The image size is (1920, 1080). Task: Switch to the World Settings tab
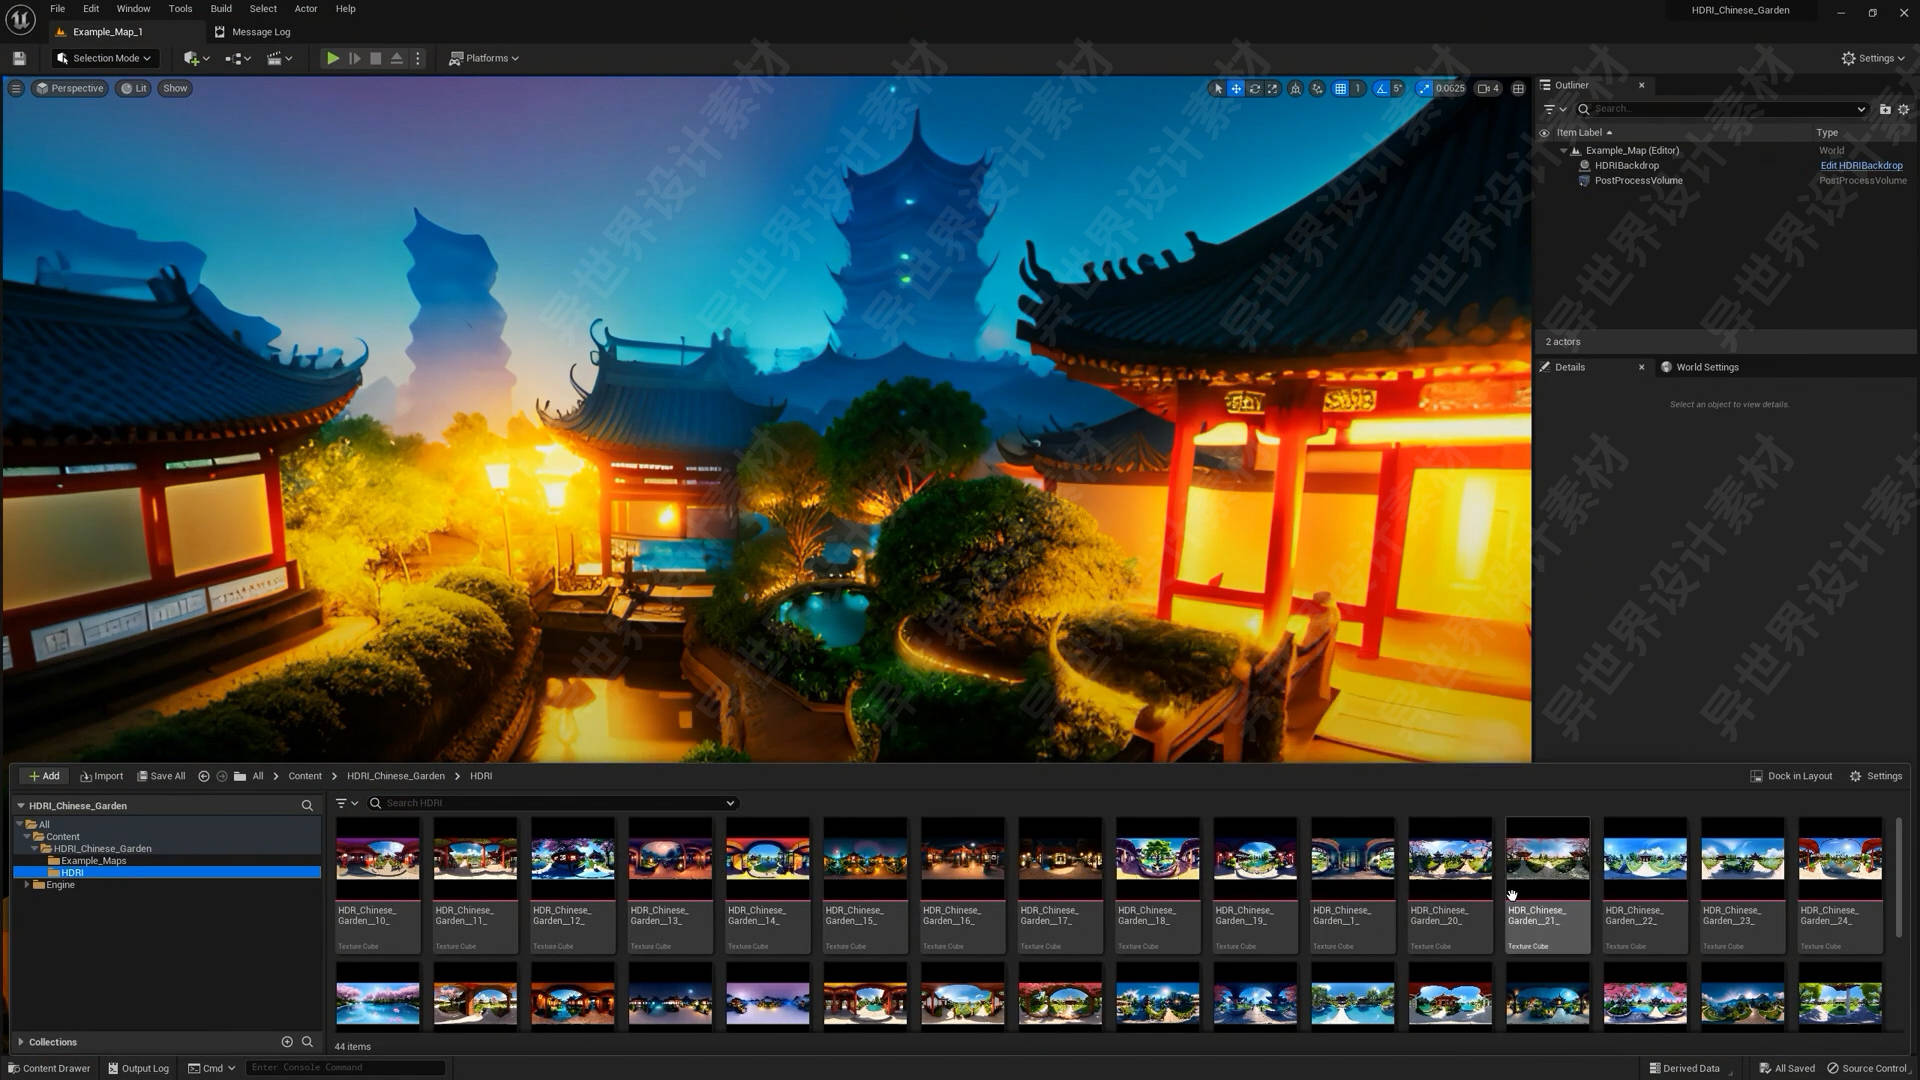coord(1706,367)
